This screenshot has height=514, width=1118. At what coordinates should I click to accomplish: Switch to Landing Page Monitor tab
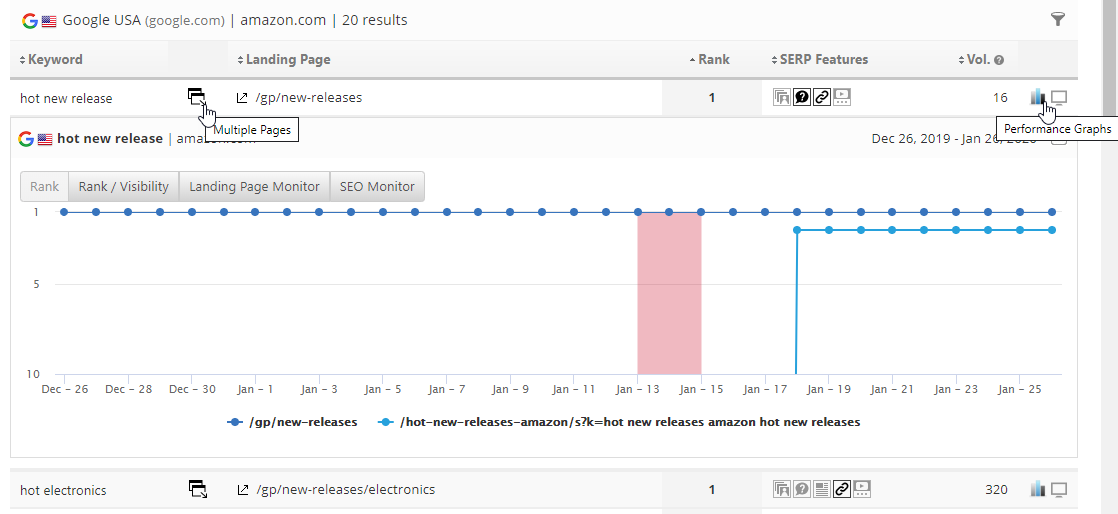click(x=254, y=186)
